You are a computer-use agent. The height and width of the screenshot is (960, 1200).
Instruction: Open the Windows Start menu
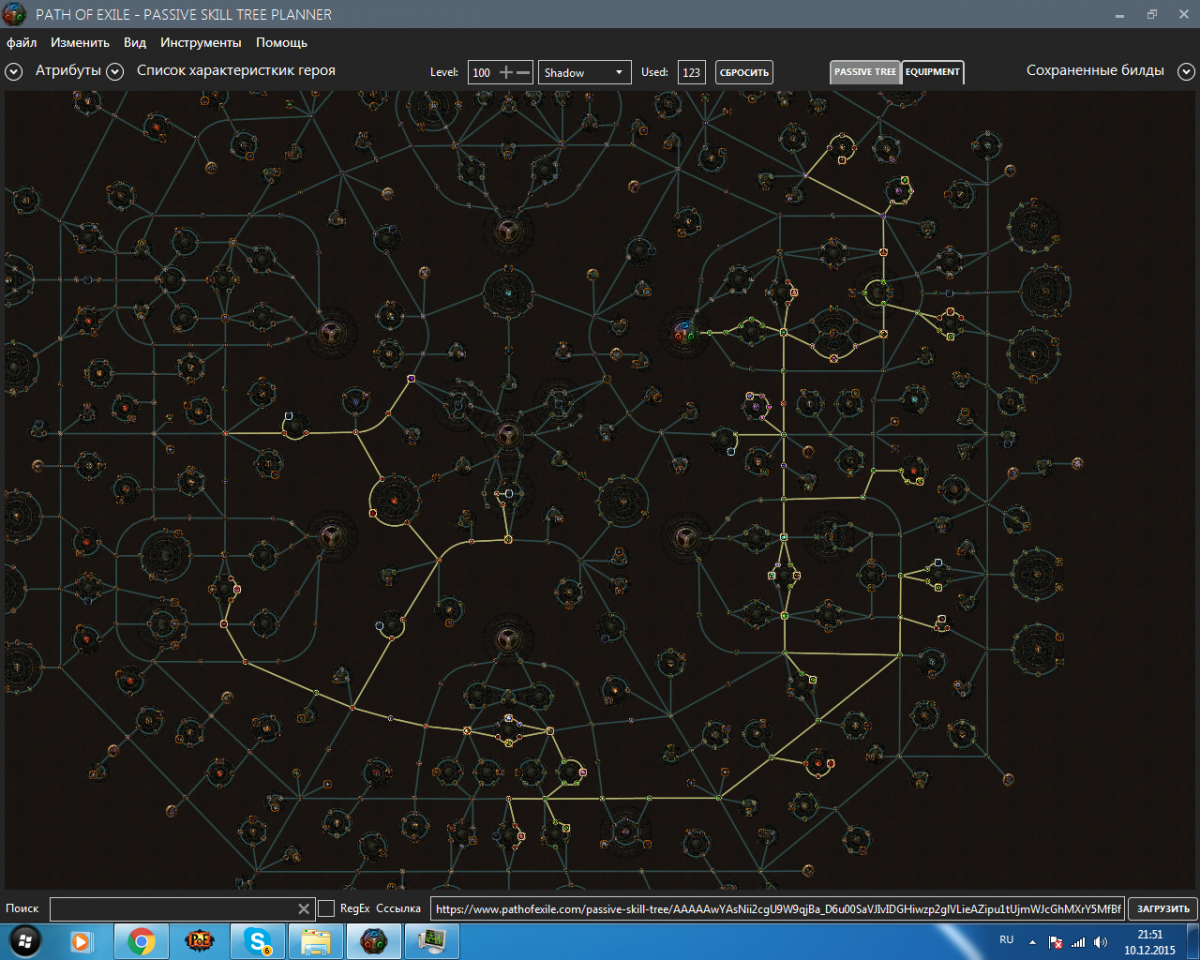click(26, 942)
